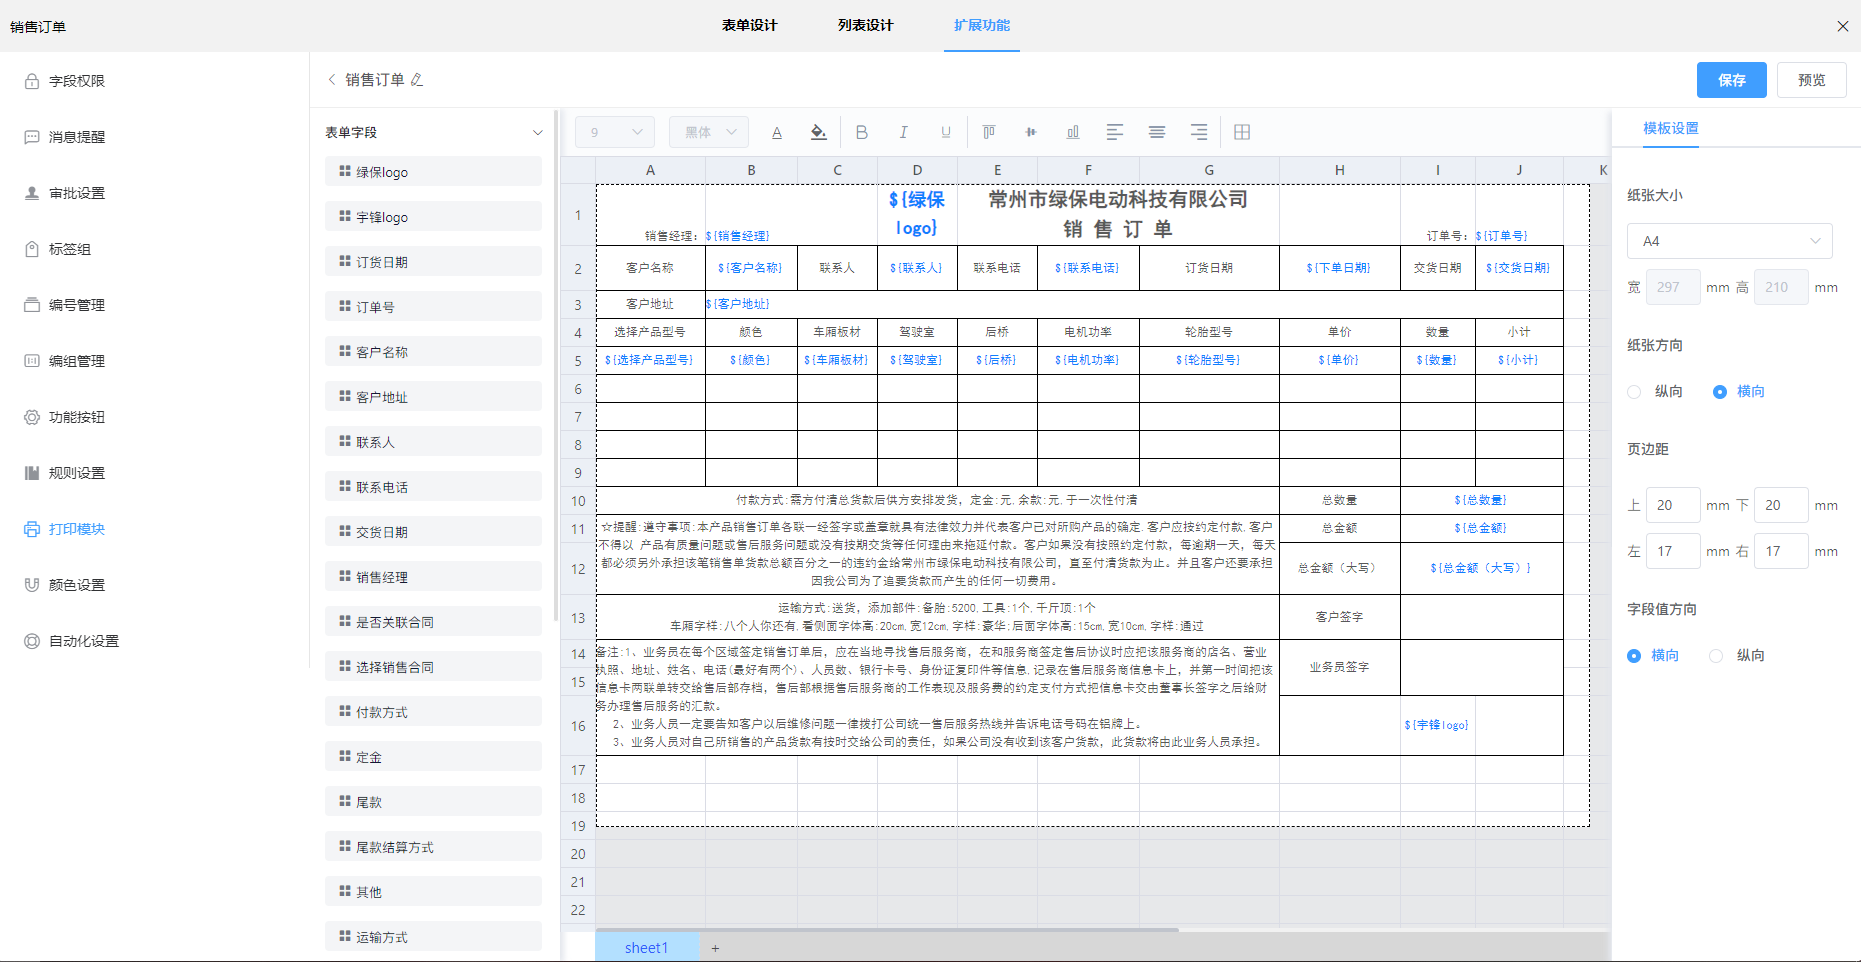Close the 销售订单 designer window

tap(1843, 26)
